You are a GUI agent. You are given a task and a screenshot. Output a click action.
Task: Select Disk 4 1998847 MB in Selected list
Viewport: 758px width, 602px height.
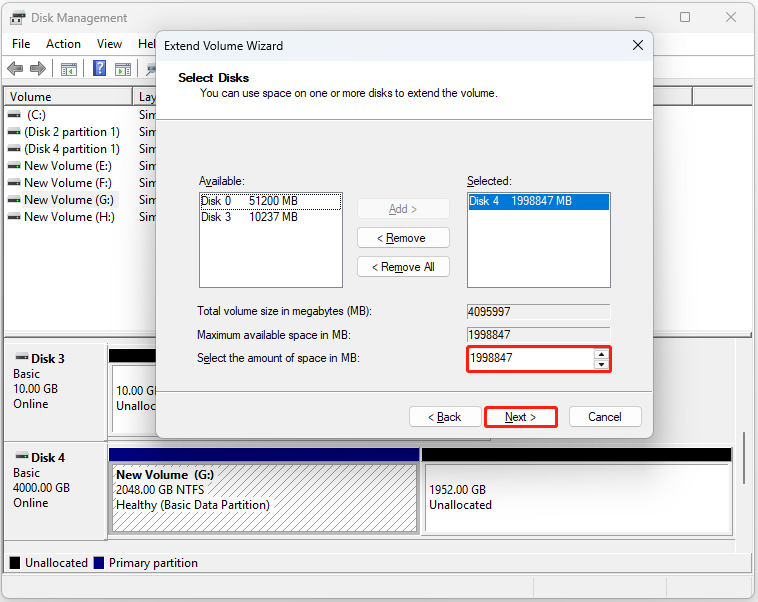click(x=539, y=201)
